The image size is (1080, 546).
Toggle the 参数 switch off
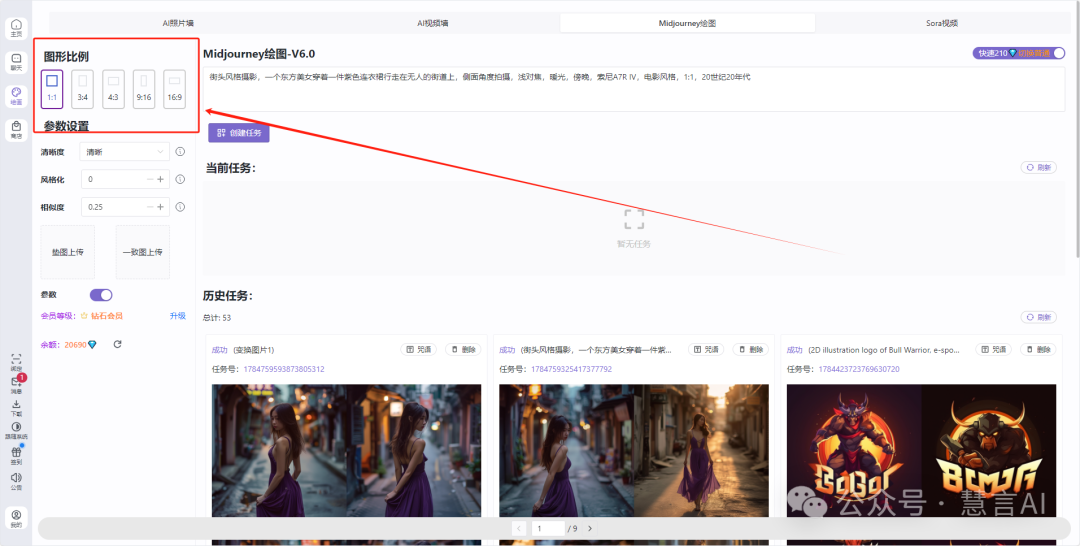click(x=101, y=295)
